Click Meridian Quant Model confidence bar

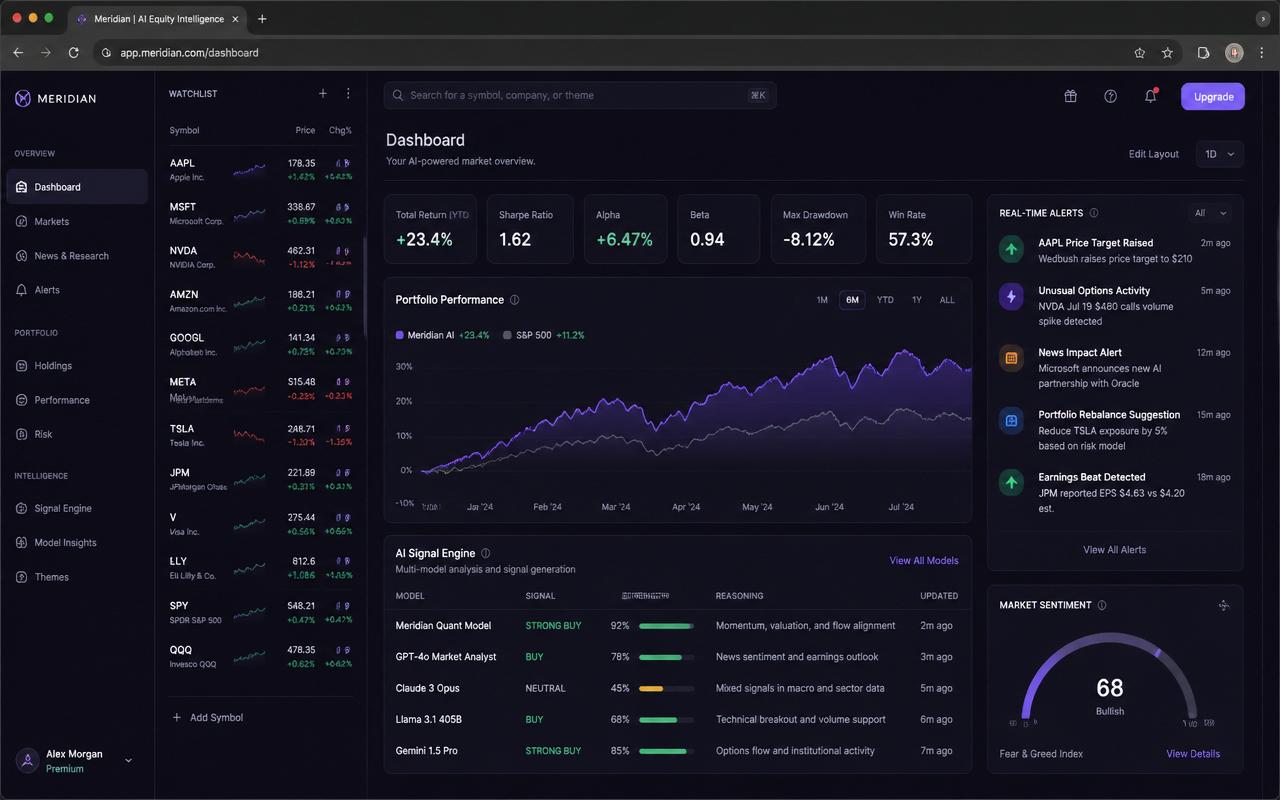pyautogui.click(x=666, y=626)
